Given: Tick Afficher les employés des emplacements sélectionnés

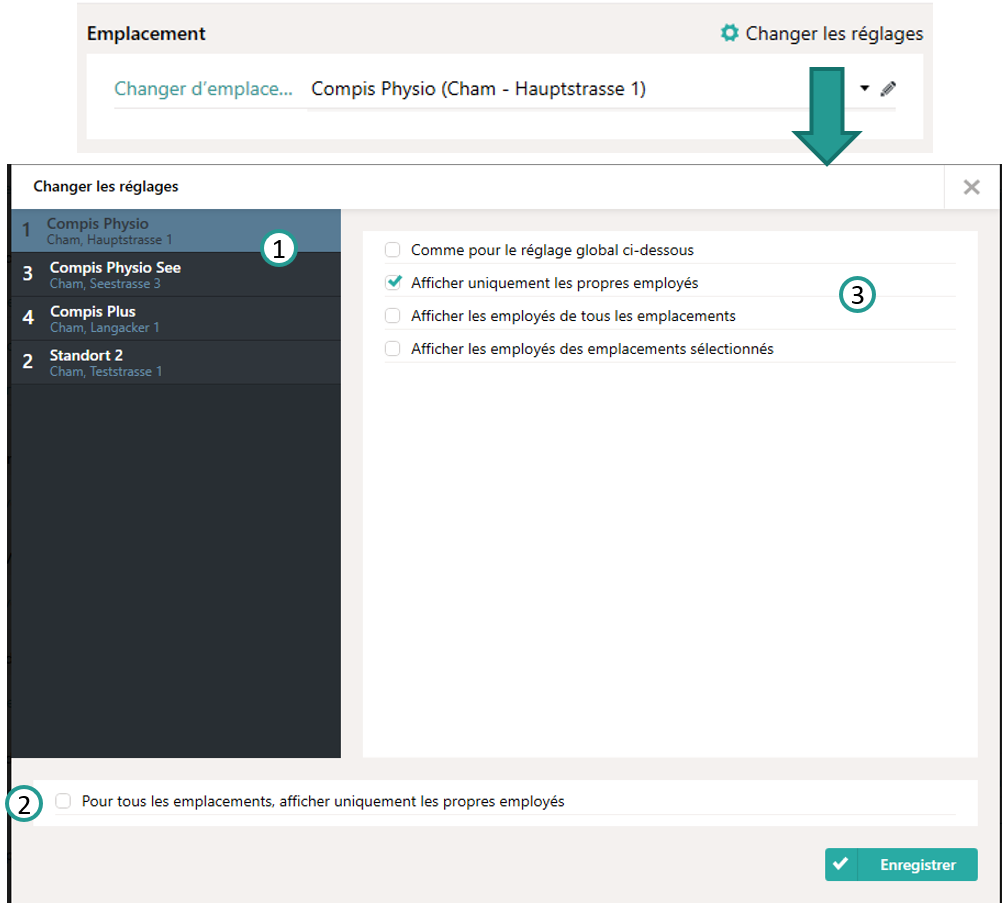Looking at the screenshot, I should pos(393,349).
